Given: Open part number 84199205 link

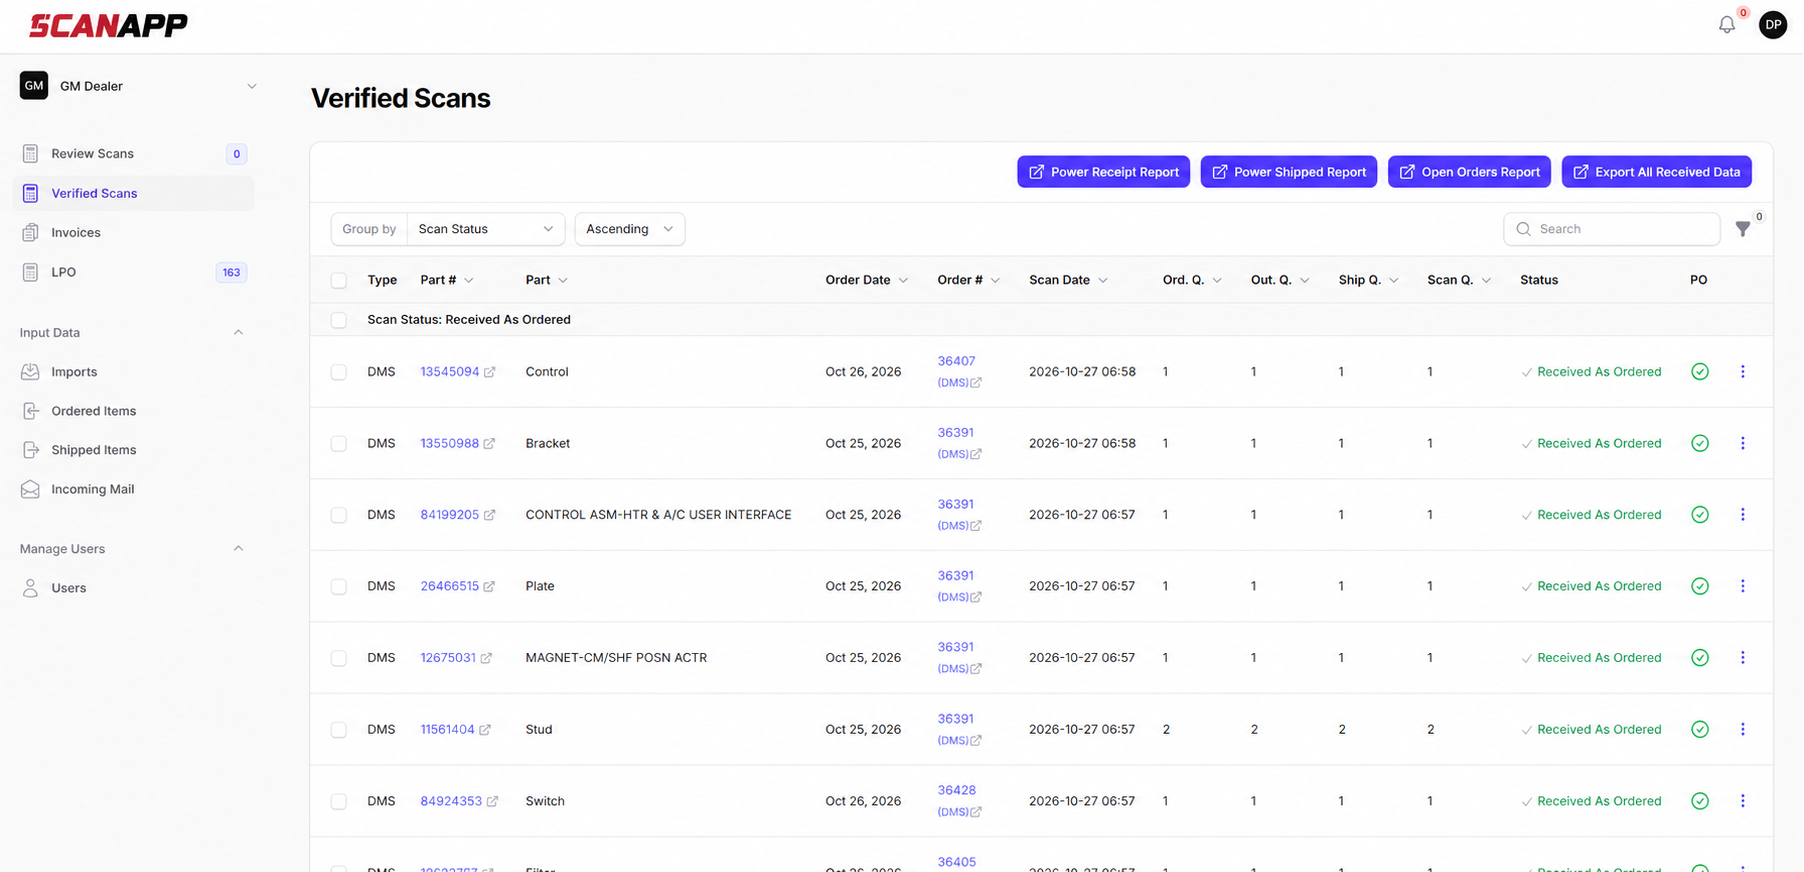Looking at the screenshot, I should click(x=449, y=515).
